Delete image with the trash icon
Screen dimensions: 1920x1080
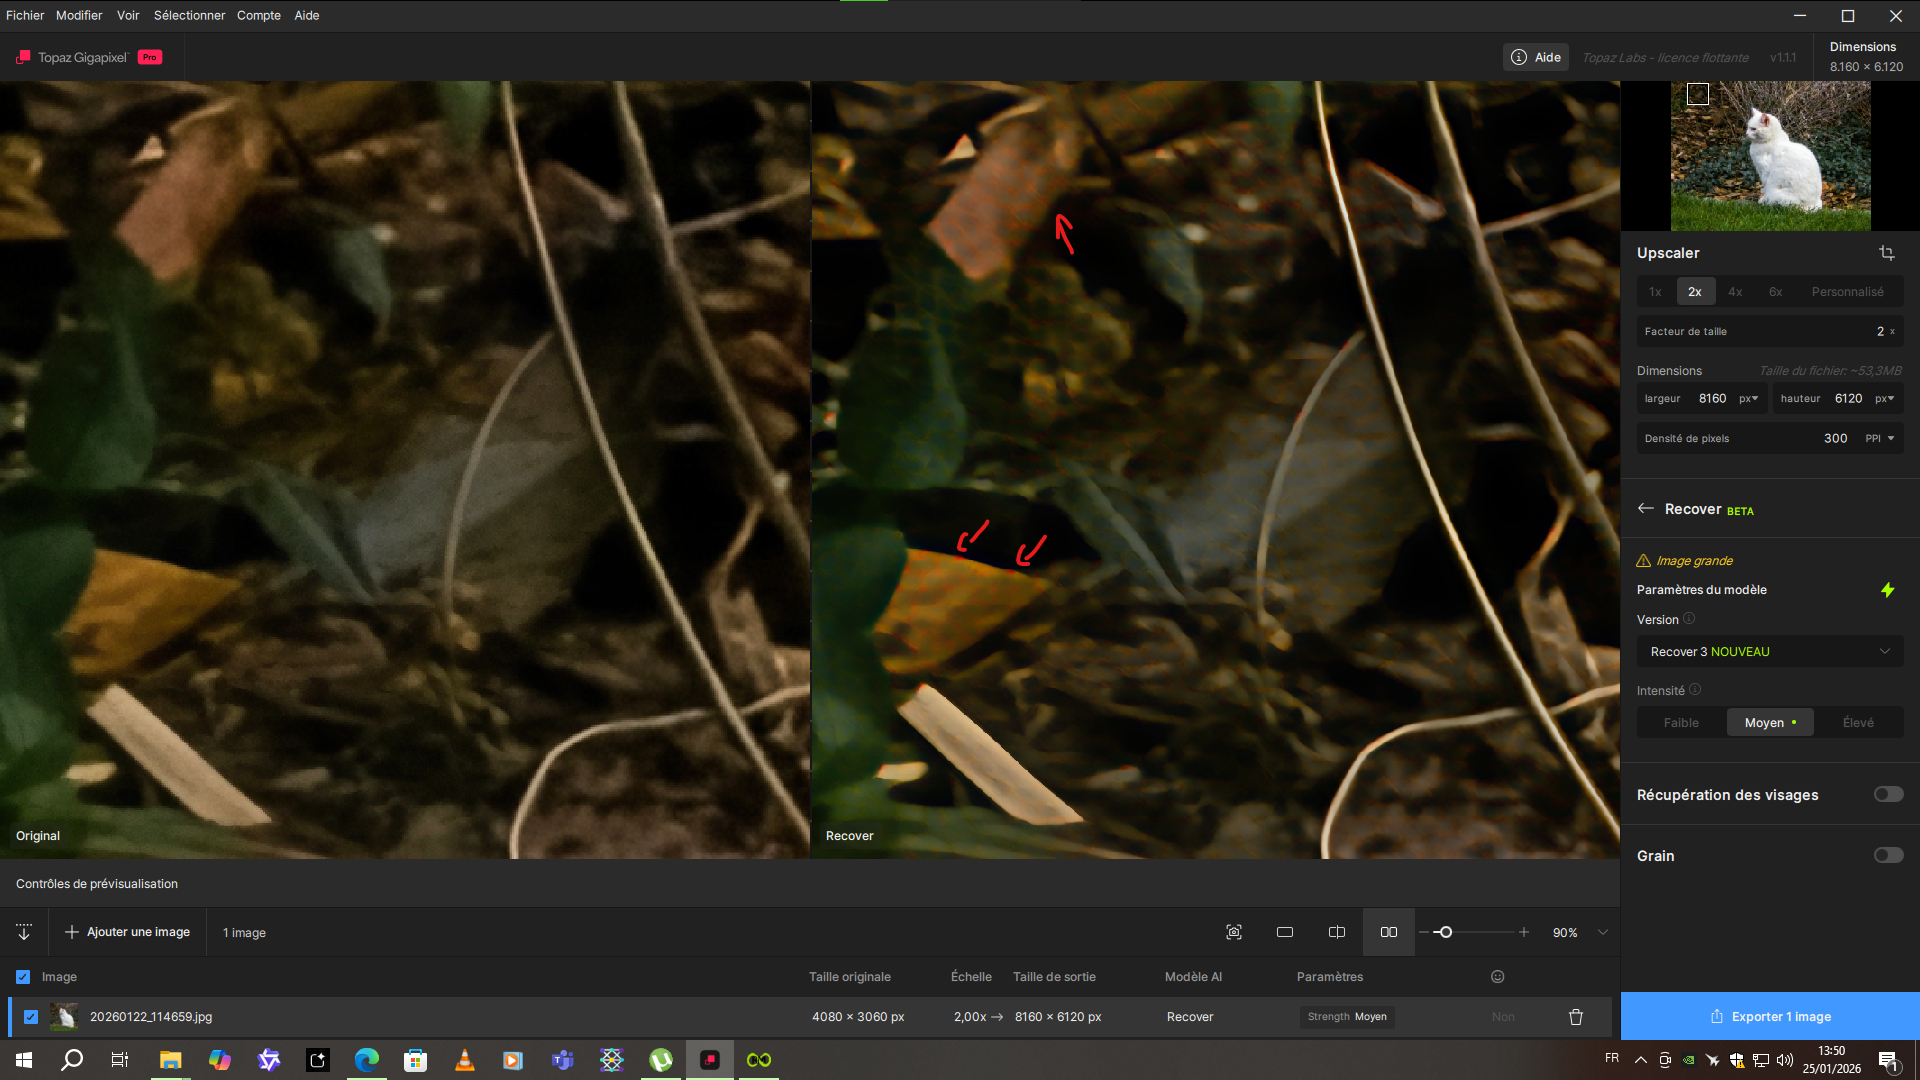pos(1576,1017)
